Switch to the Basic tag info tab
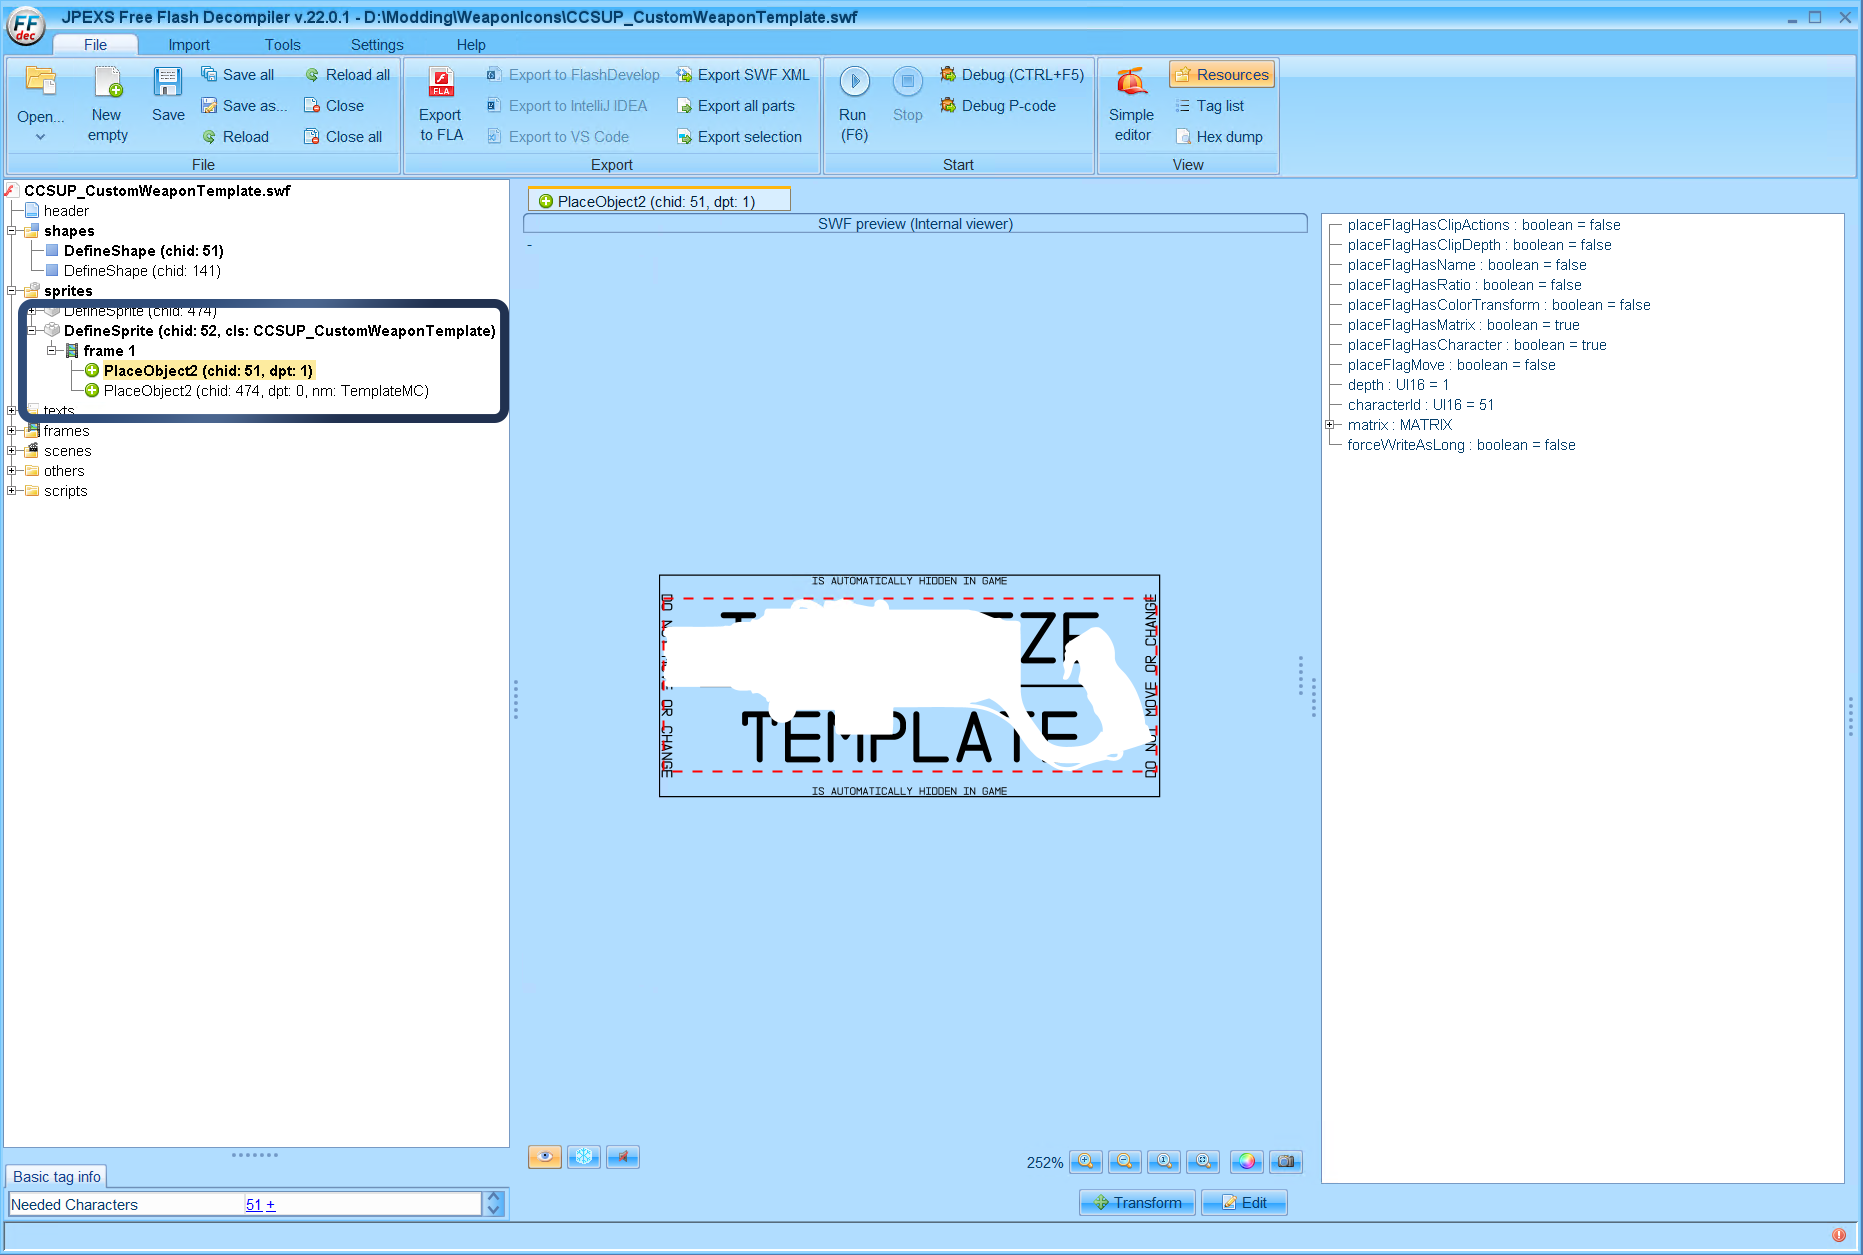The height and width of the screenshot is (1255, 1863). coord(56,1176)
